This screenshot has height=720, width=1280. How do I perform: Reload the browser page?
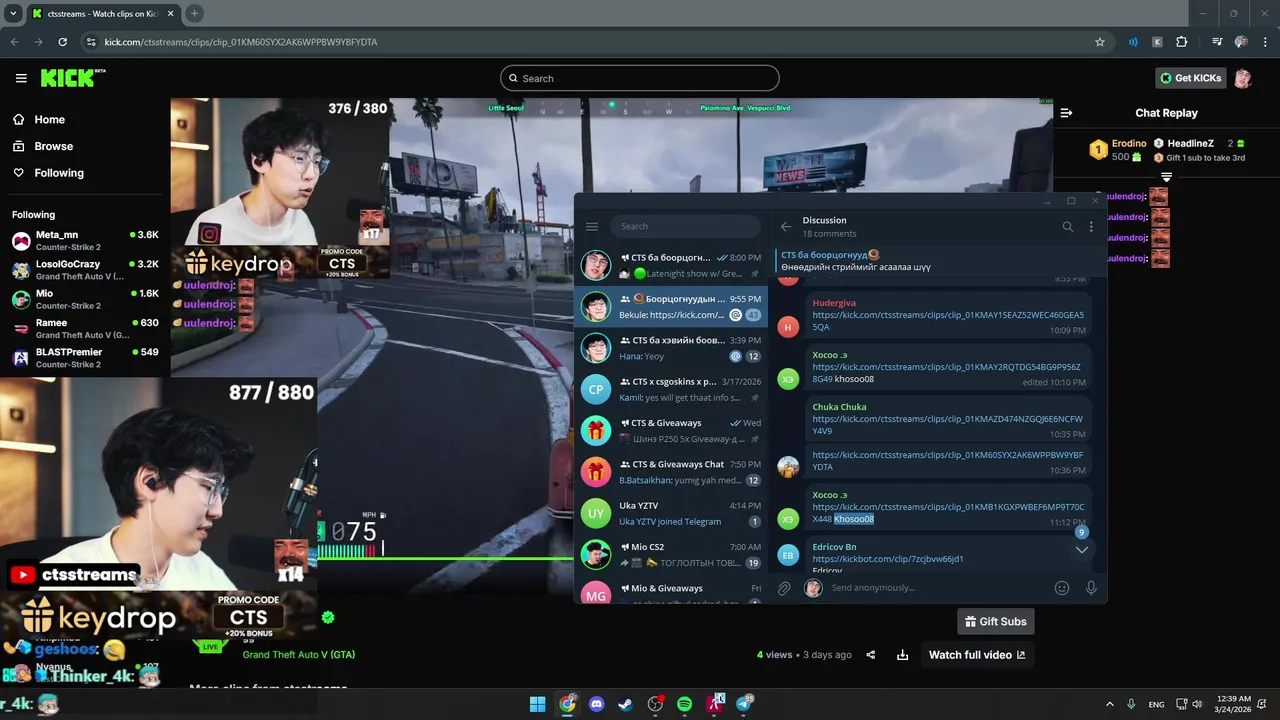[x=62, y=42]
